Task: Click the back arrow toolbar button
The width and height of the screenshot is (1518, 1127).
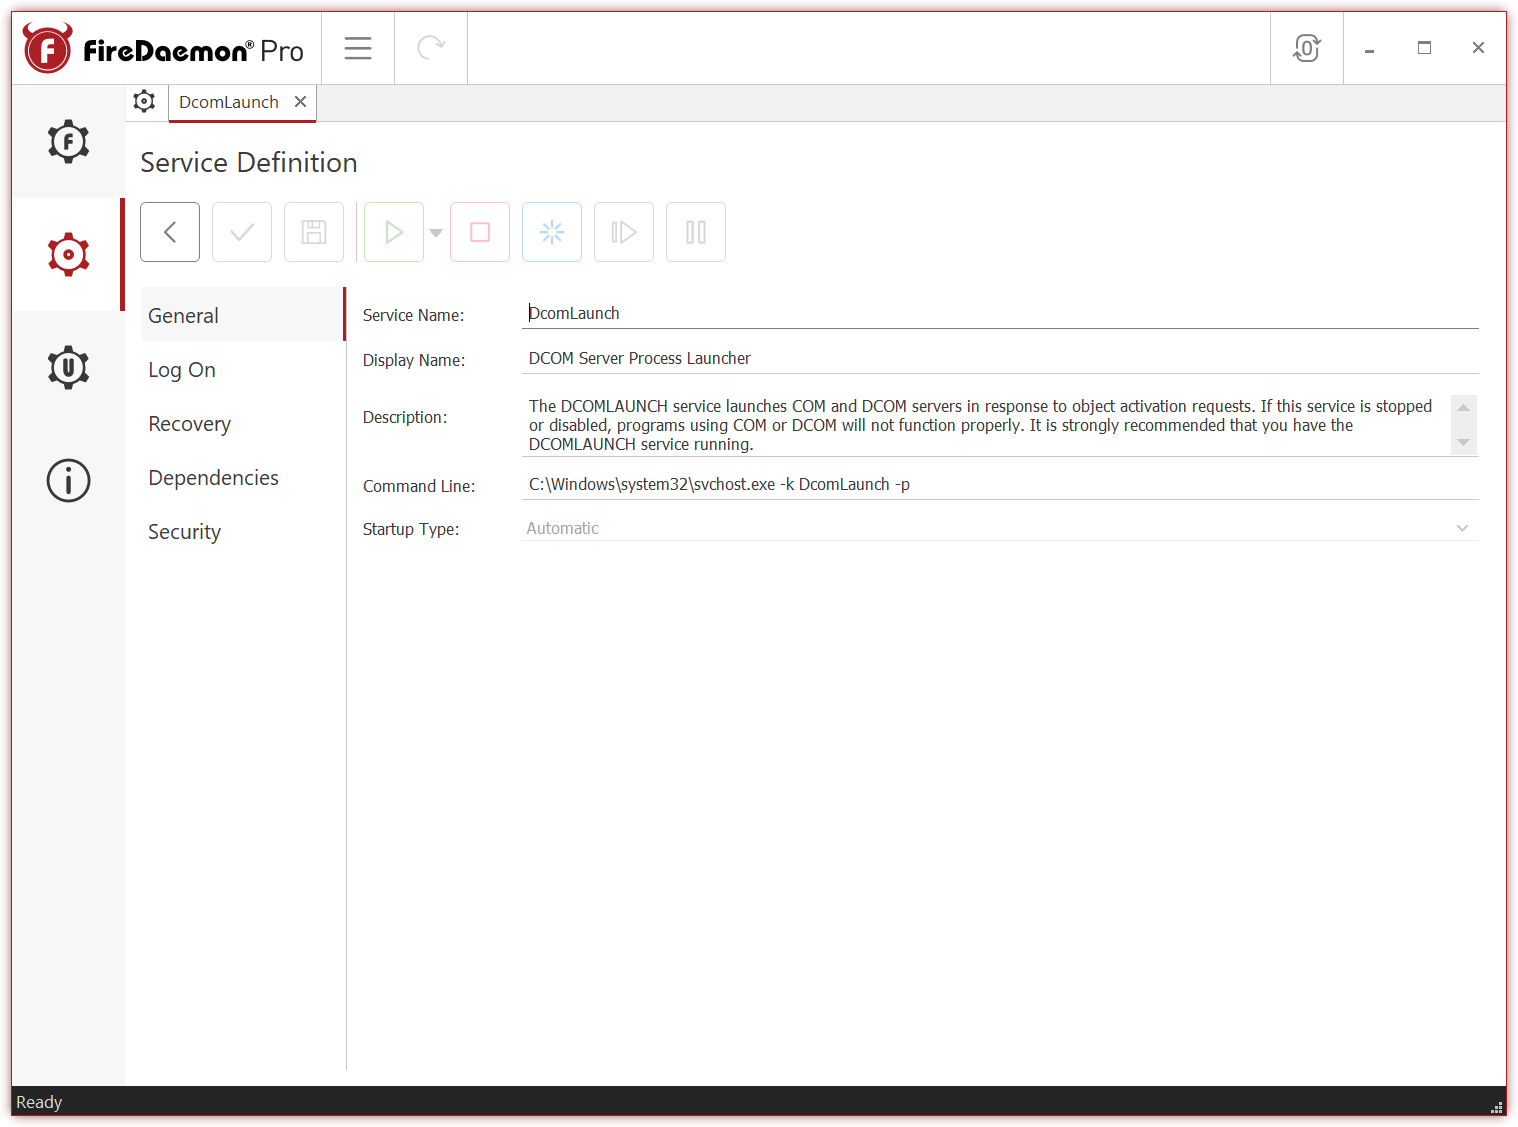Action: tap(170, 232)
